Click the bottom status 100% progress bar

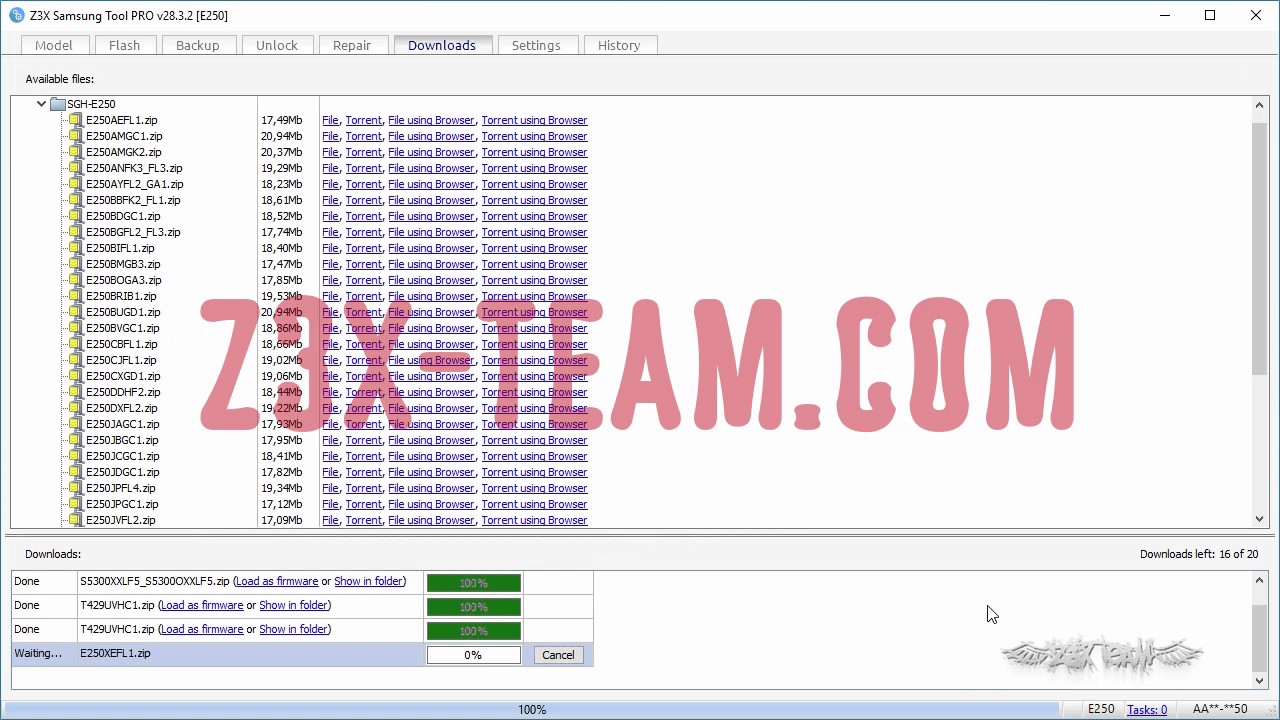click(x=532, y=710)
